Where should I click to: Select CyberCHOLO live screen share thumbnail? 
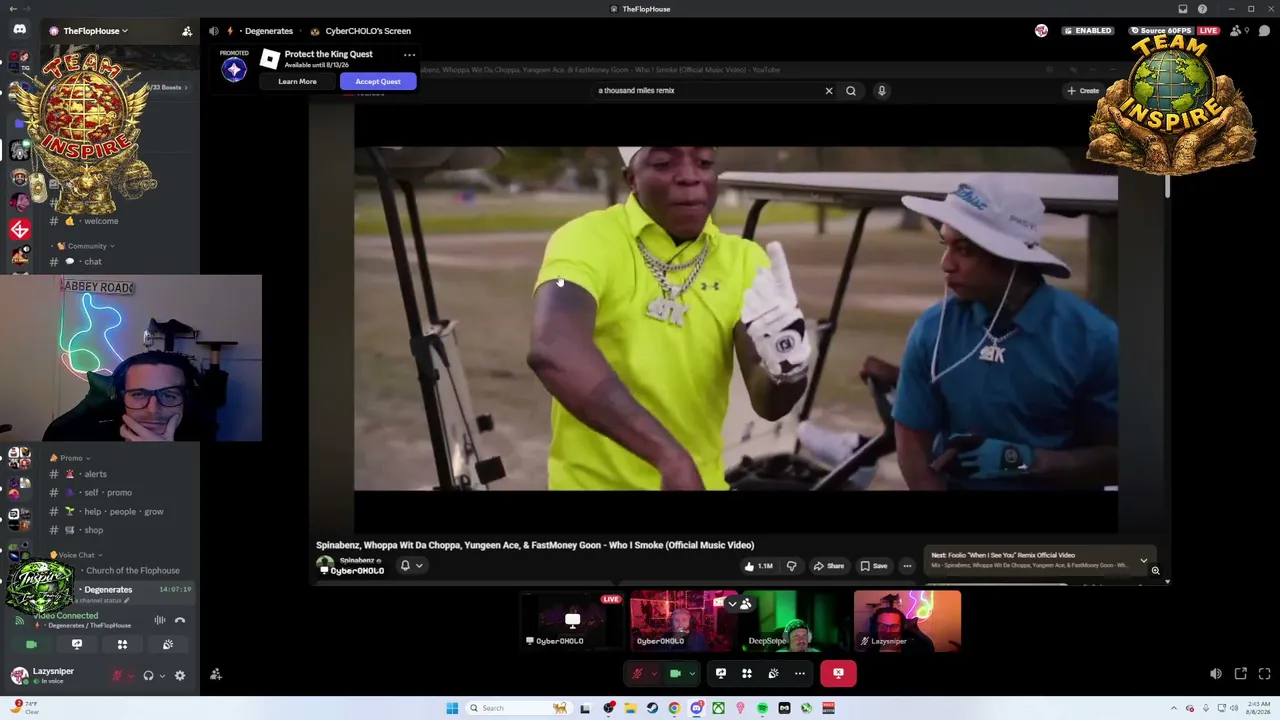(572, 620)
